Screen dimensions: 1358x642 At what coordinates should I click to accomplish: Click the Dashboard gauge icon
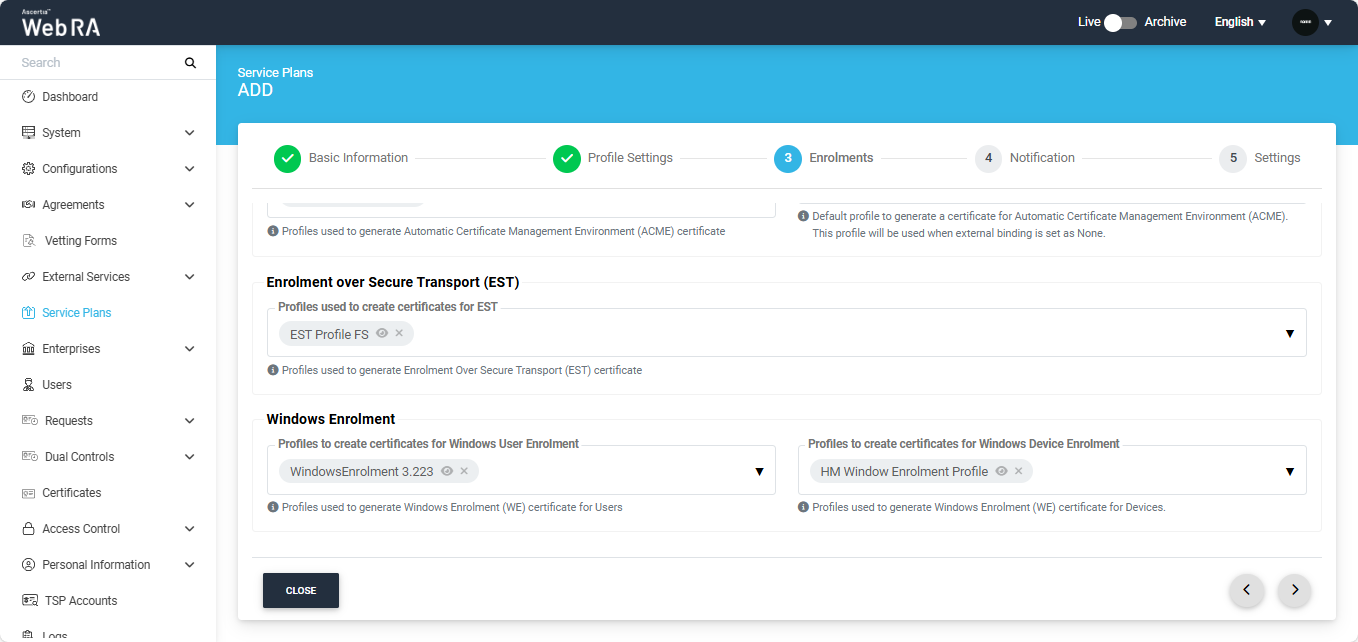28,97
